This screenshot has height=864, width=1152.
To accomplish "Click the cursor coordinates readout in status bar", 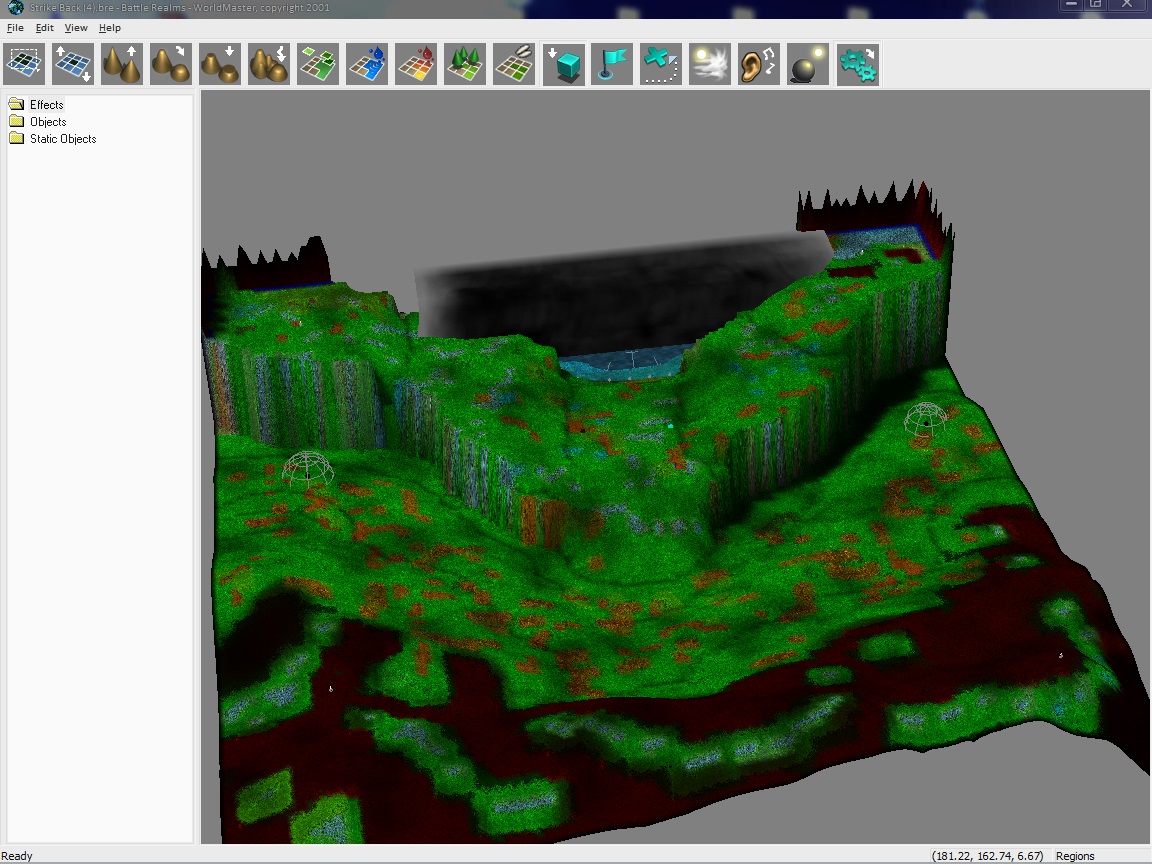I will 987,856.
